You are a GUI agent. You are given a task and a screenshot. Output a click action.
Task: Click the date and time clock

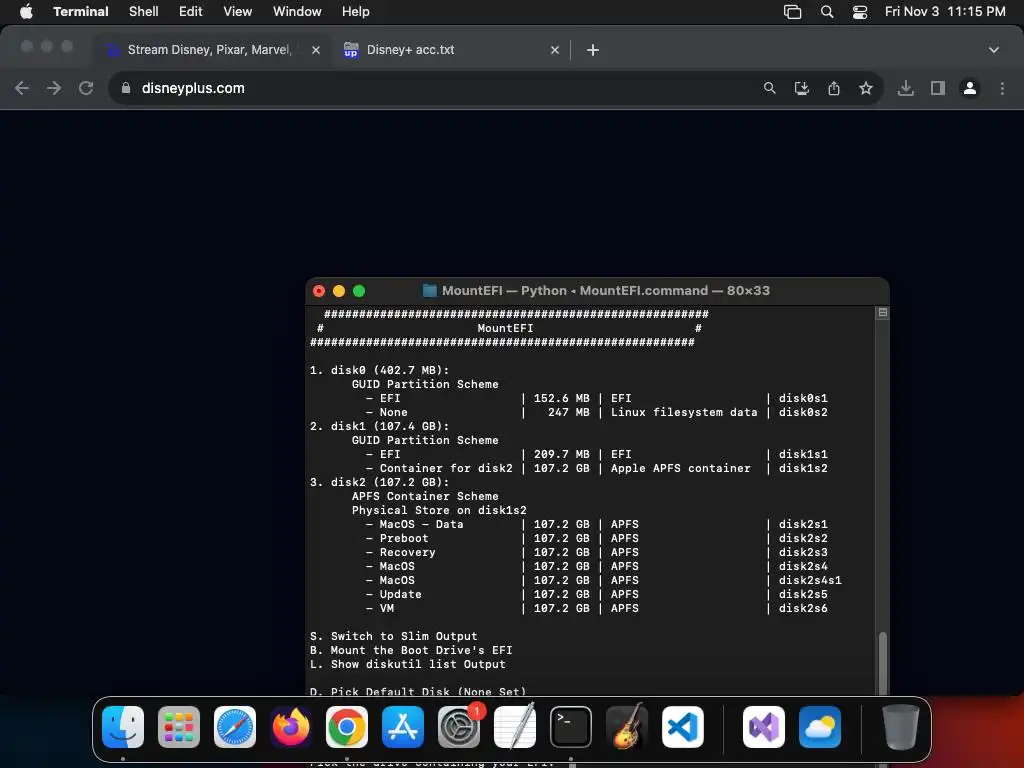944,12
